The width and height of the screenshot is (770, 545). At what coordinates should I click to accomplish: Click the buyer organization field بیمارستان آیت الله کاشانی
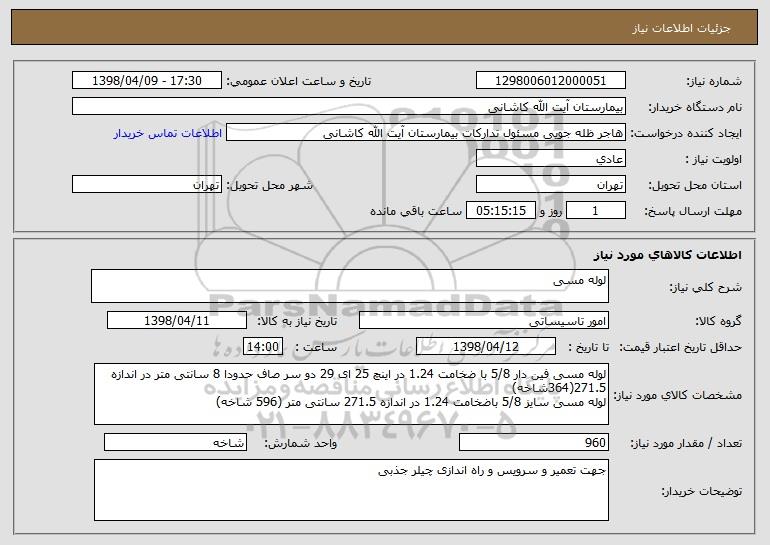(x=349, y=107)
